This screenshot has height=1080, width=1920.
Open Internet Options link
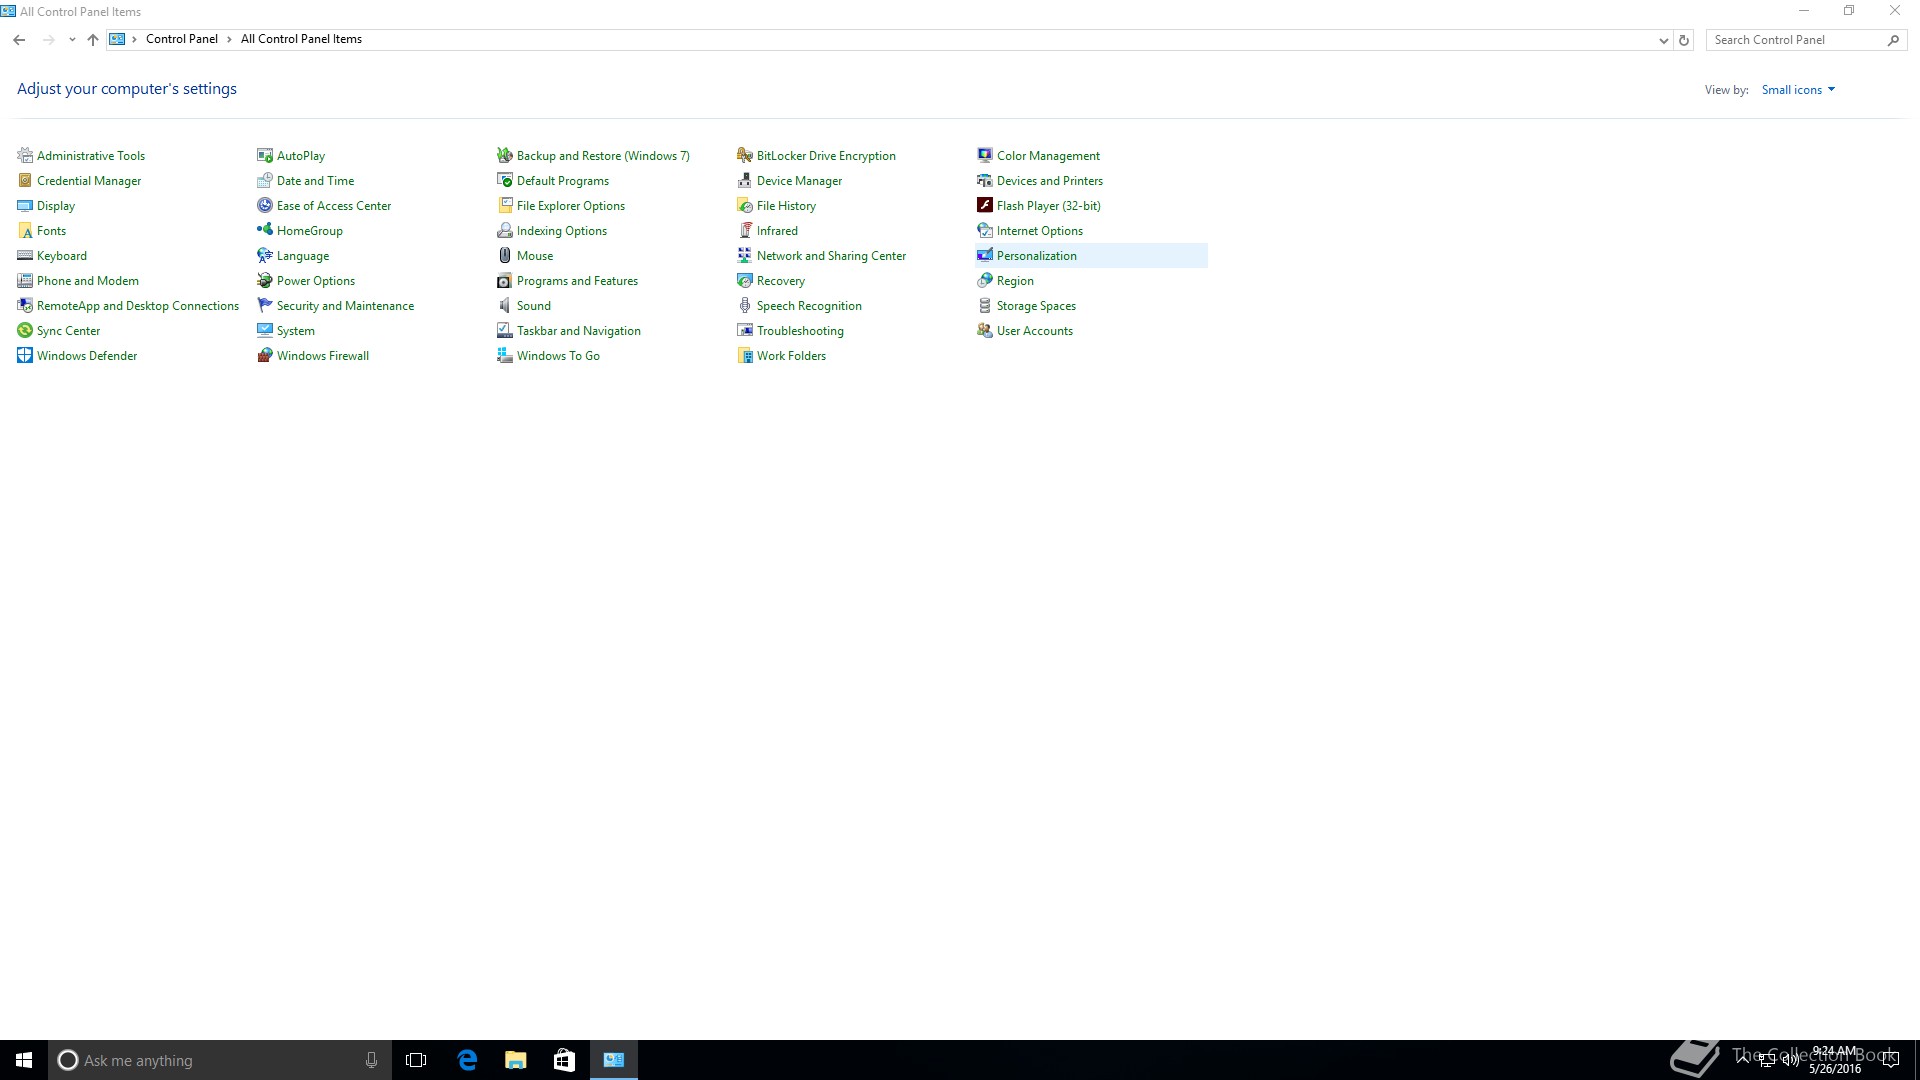[1040, 231]
